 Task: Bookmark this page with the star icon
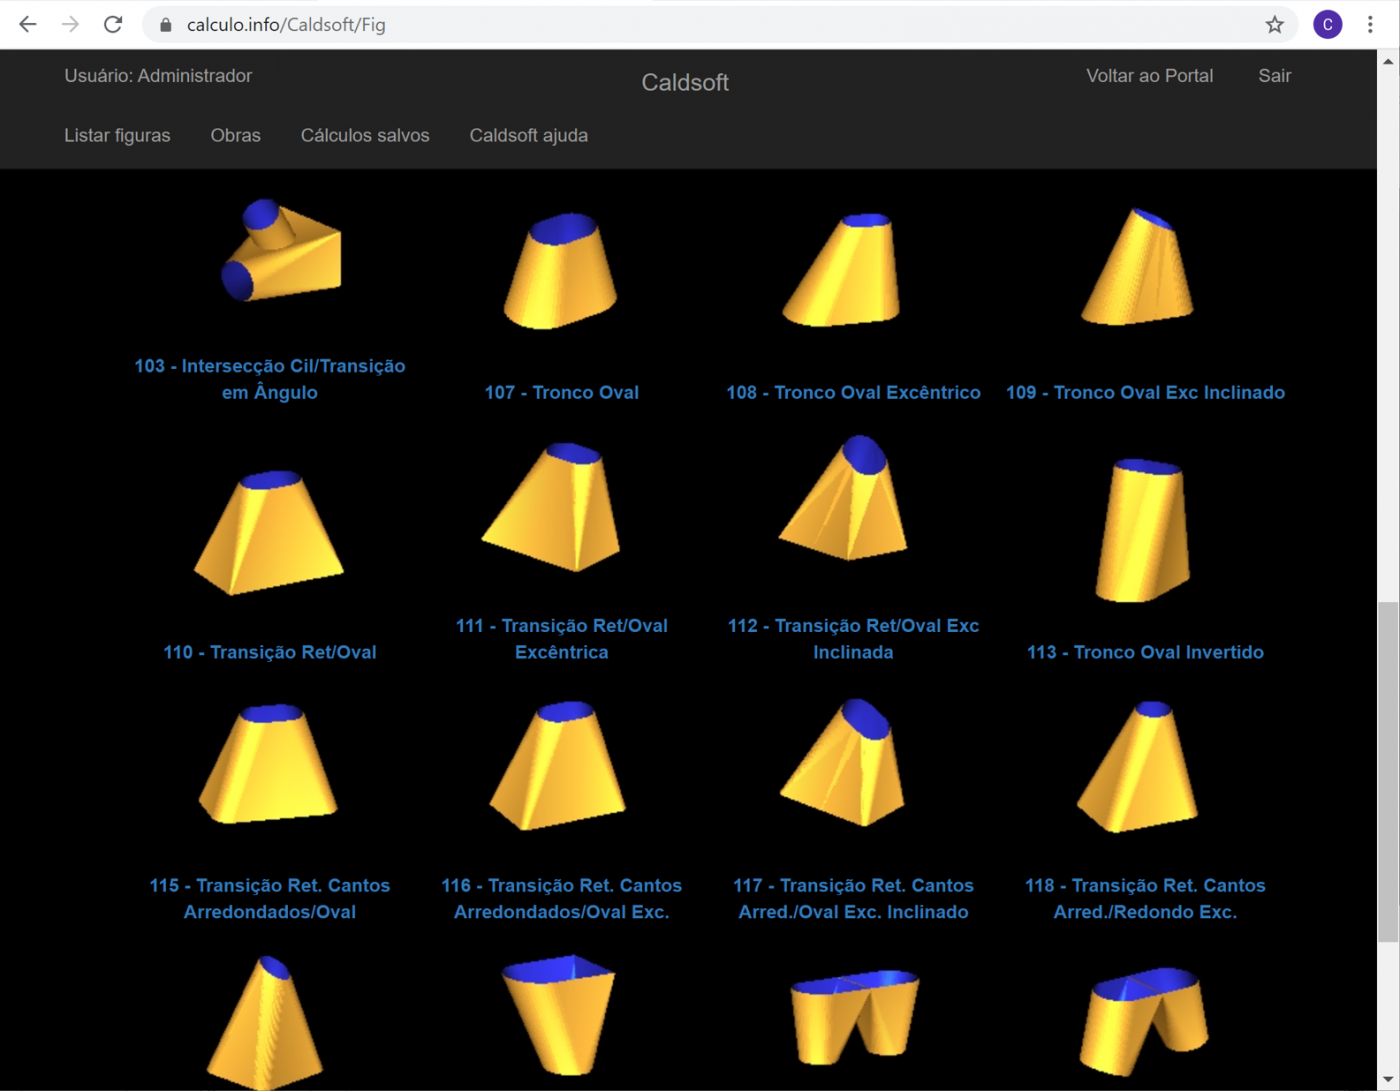[1274, 25]
